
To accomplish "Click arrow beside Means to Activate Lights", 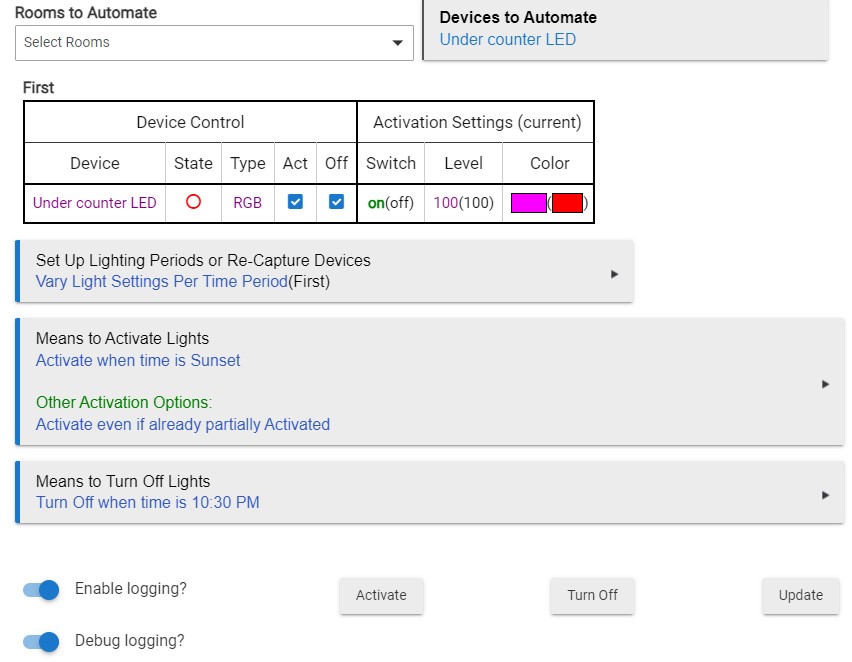I will click(x=825, y=384).
